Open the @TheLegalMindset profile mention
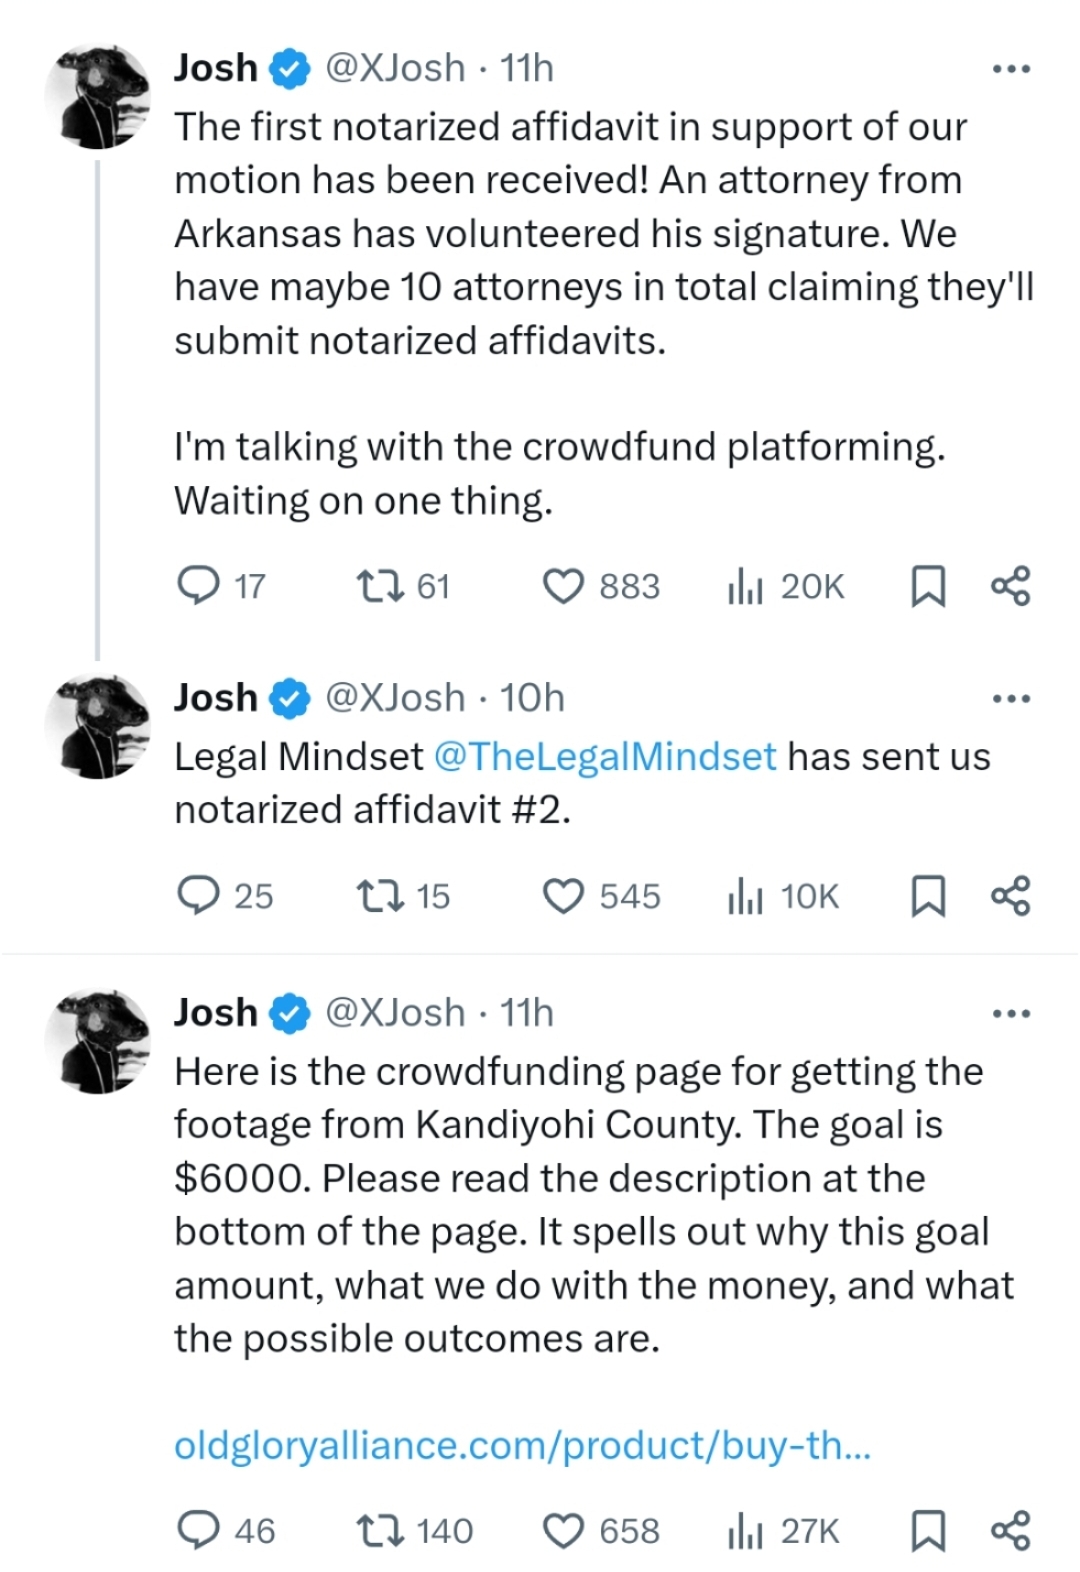The height and width of the screenshot is (1572, 1080). [605, 757]
